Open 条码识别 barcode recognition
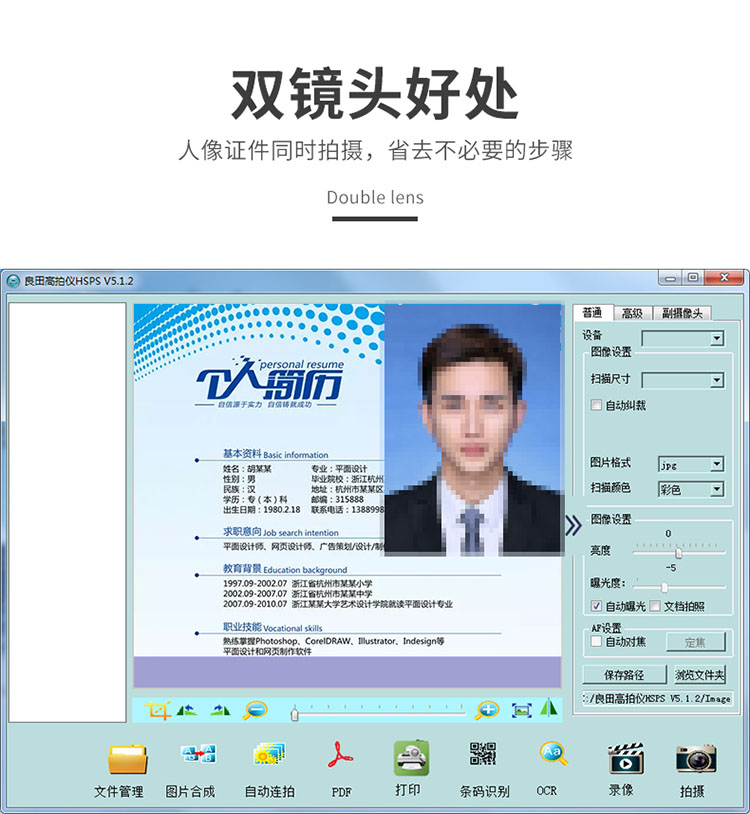Viewport: 750px width, 814px height. click(483, 754)
